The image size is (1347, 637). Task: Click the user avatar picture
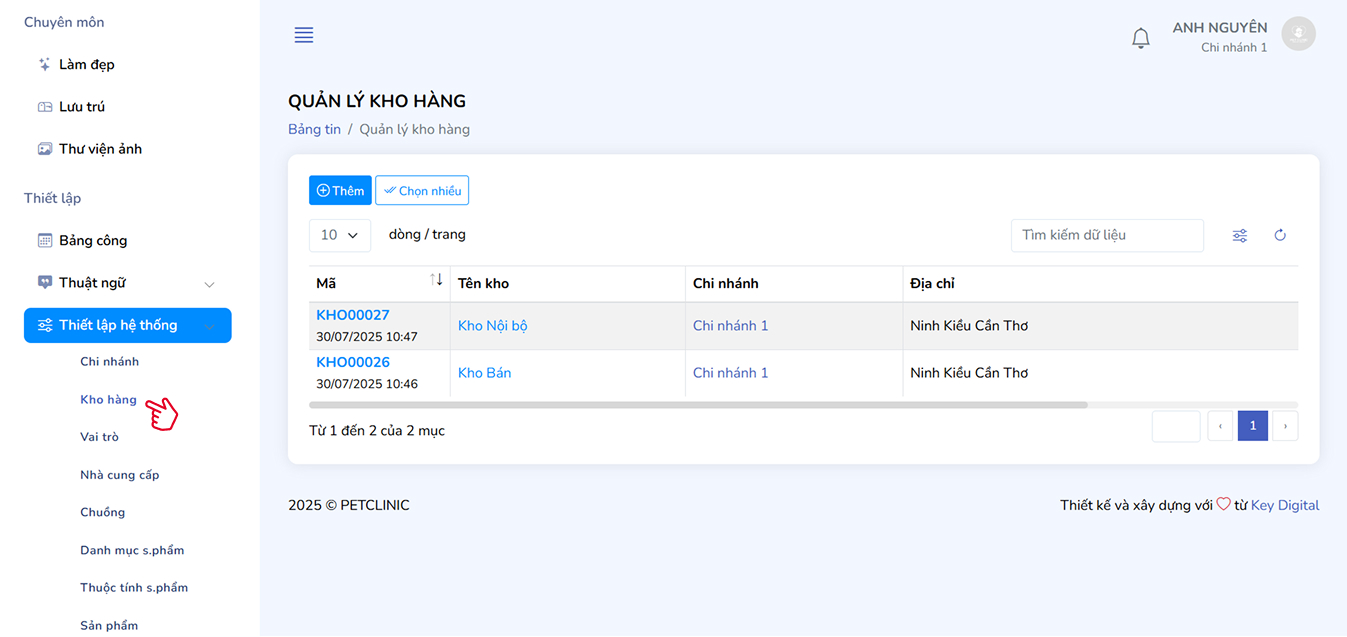pos(1298,34)
